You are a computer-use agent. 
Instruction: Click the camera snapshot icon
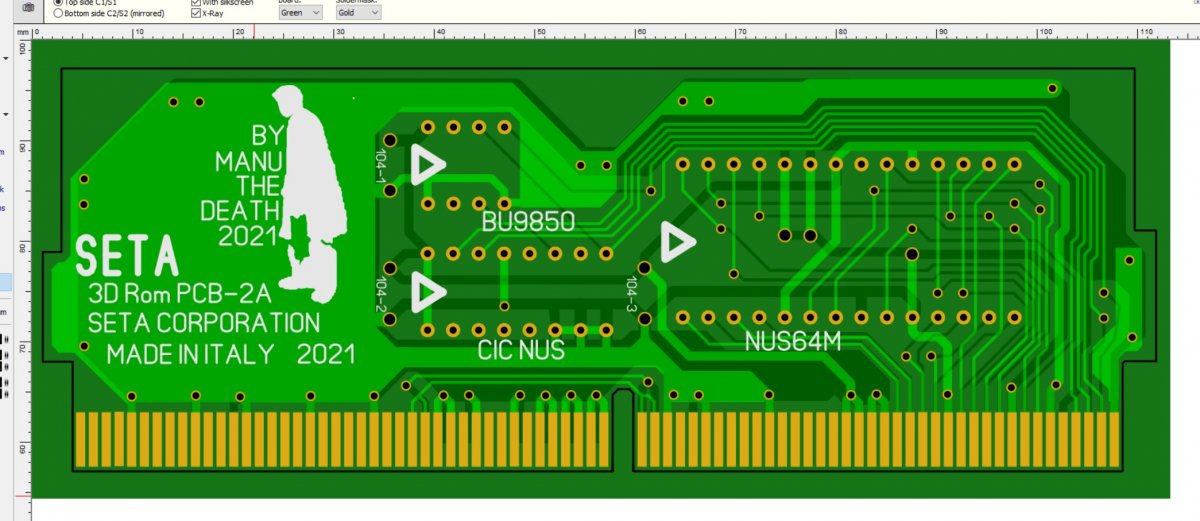click(x=28, y=8)
